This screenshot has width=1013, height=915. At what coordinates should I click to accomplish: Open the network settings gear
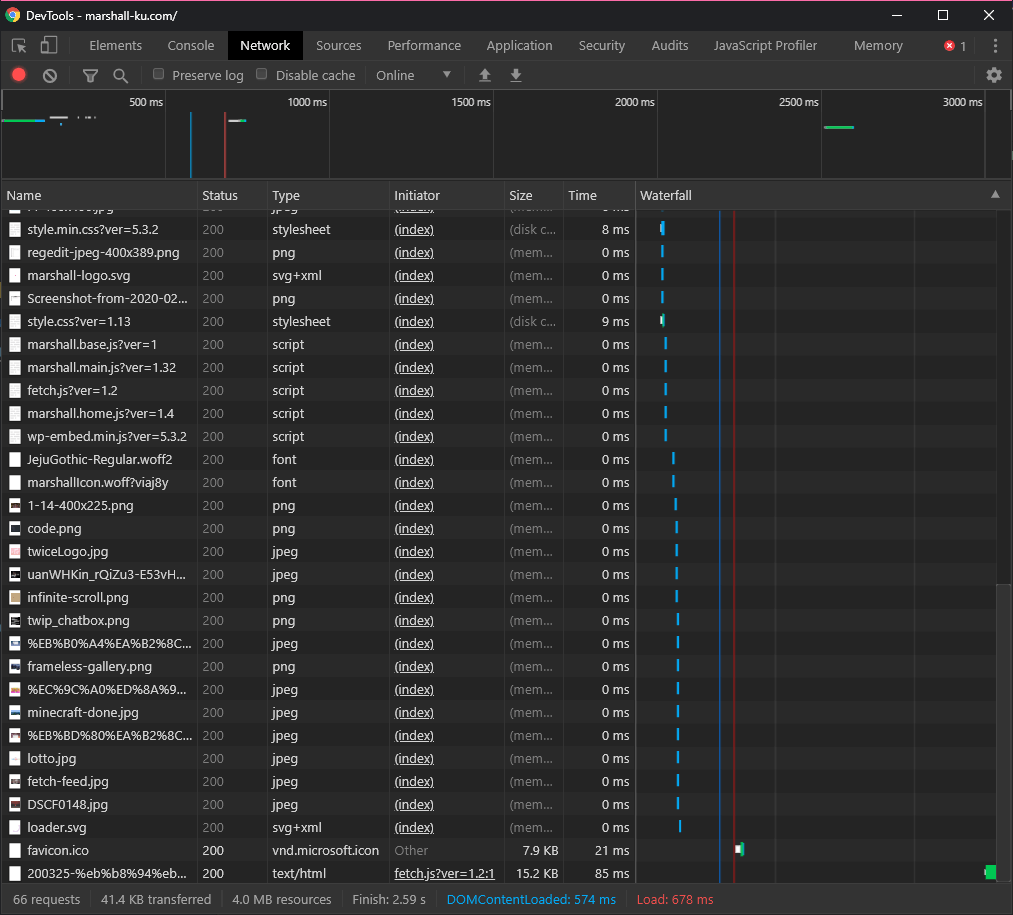coord(993,75)
